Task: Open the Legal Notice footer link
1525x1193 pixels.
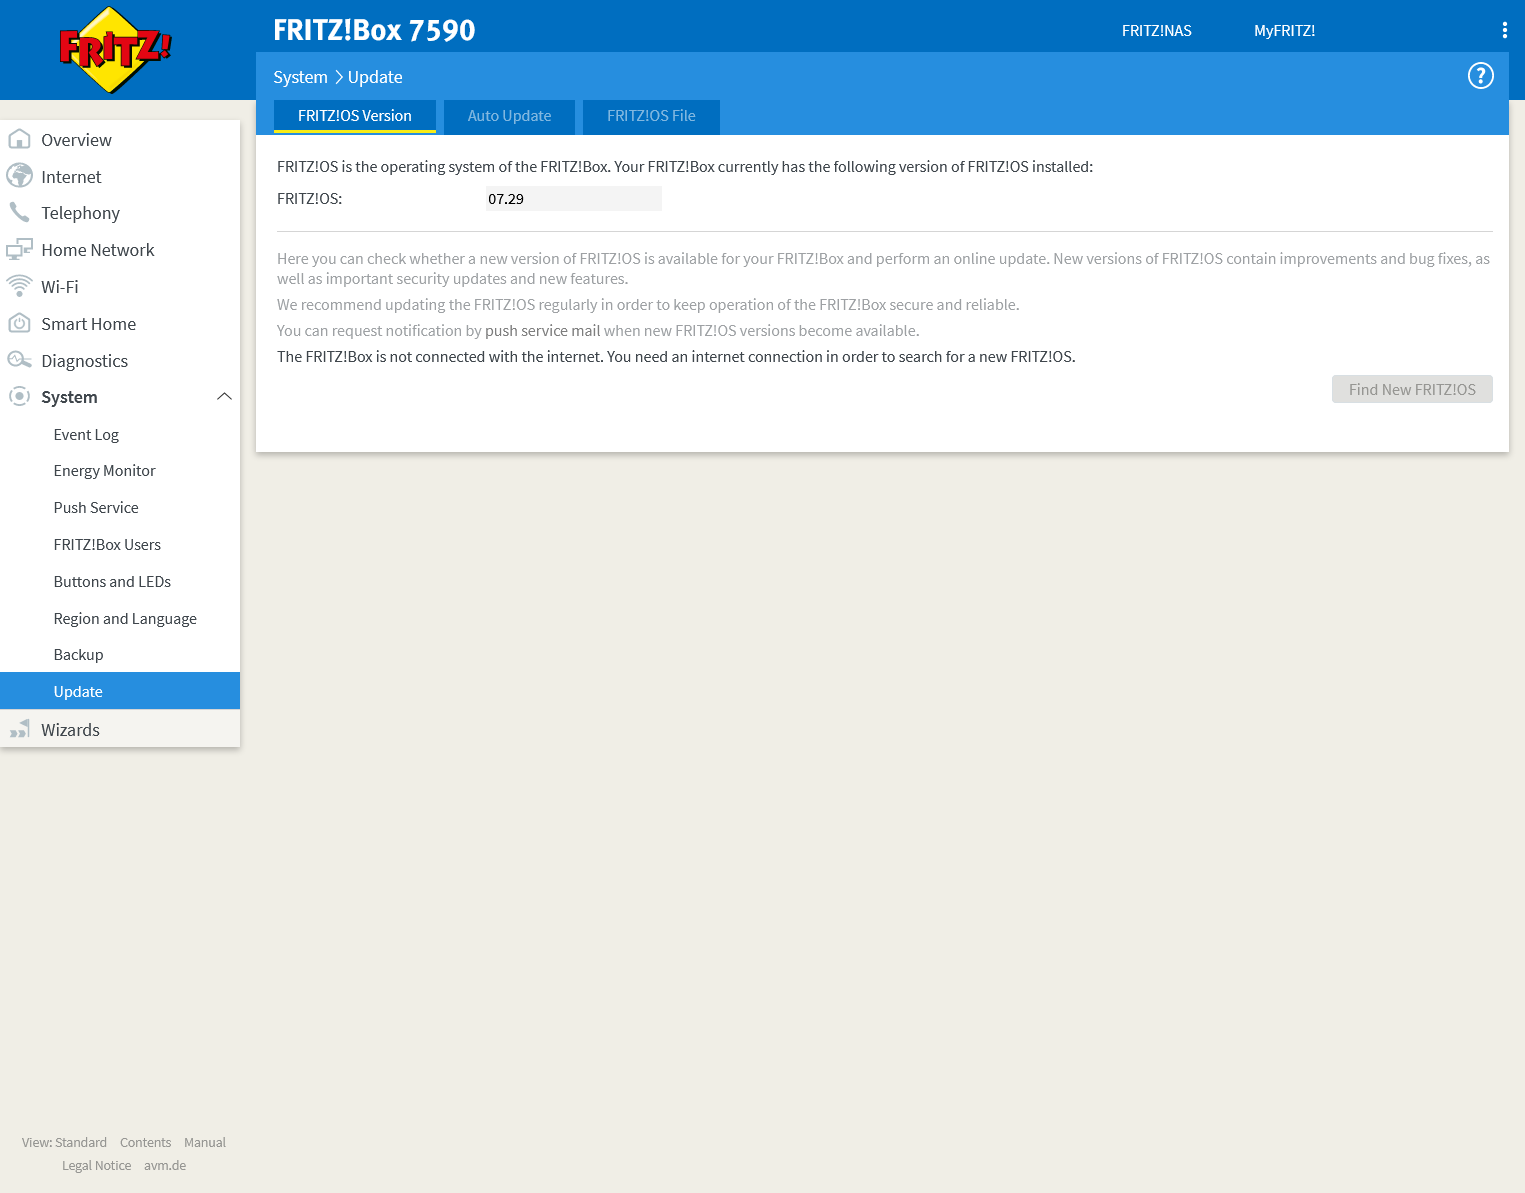Action: (x=96, y=1165)
